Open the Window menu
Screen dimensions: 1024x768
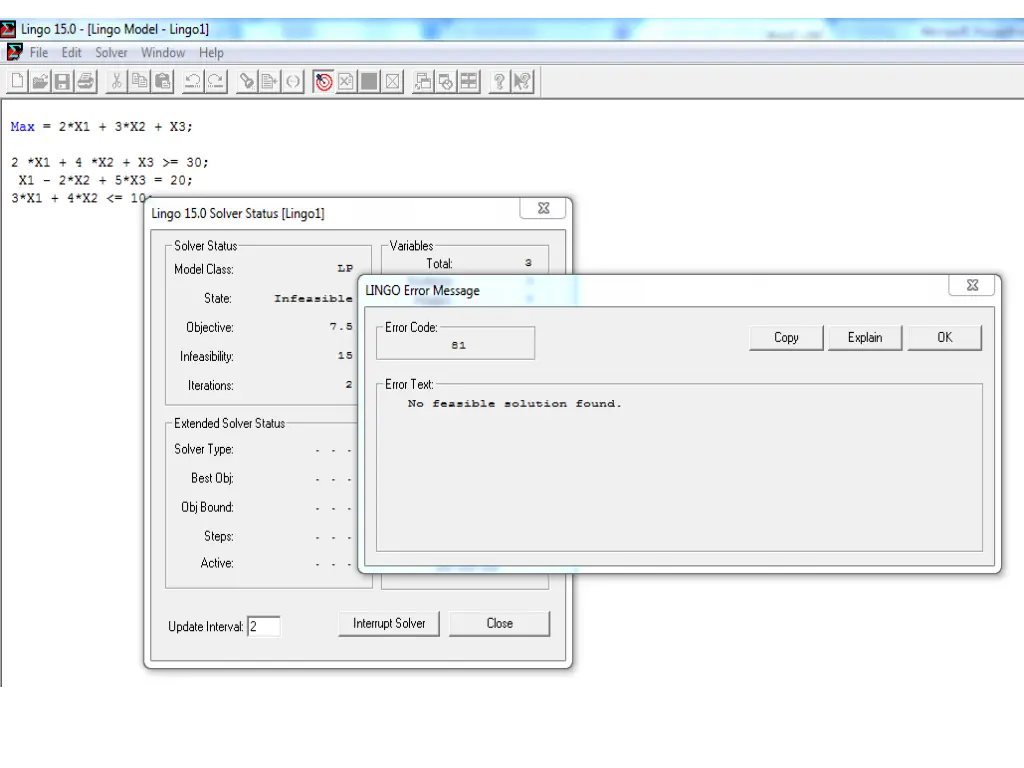(x=163, y=53)
